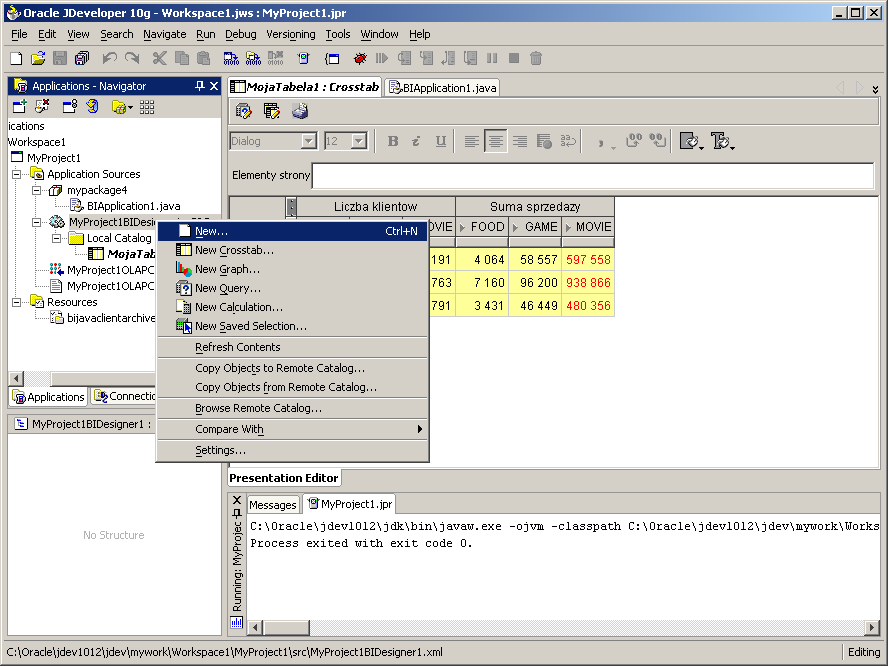Open the editor tab list chevron
This screenshot has width=888, height=666.
pos(876,89)
